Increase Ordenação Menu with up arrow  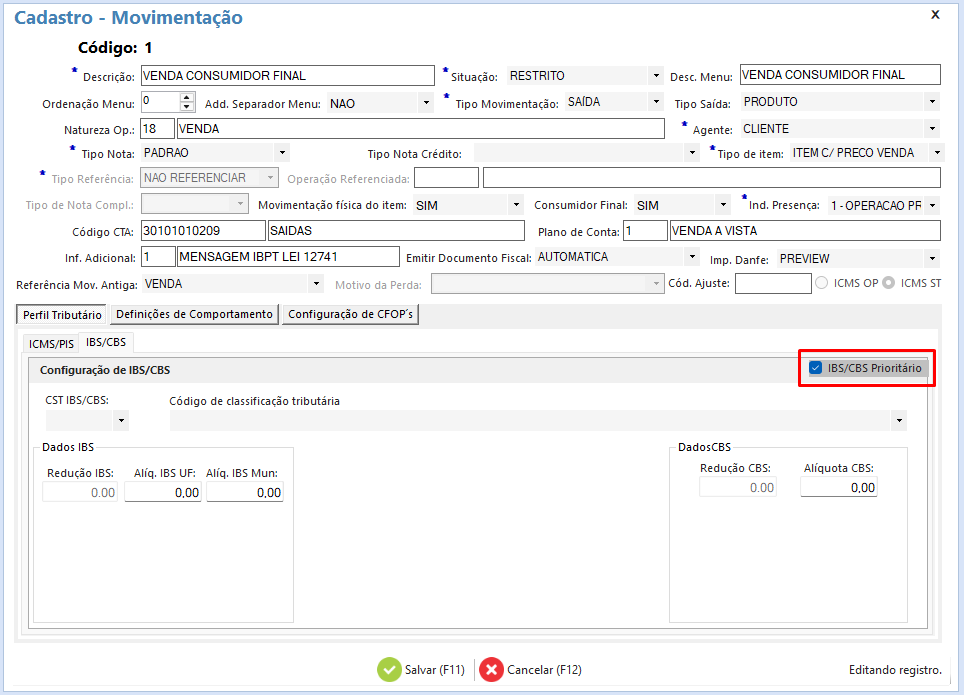[187, 97]
